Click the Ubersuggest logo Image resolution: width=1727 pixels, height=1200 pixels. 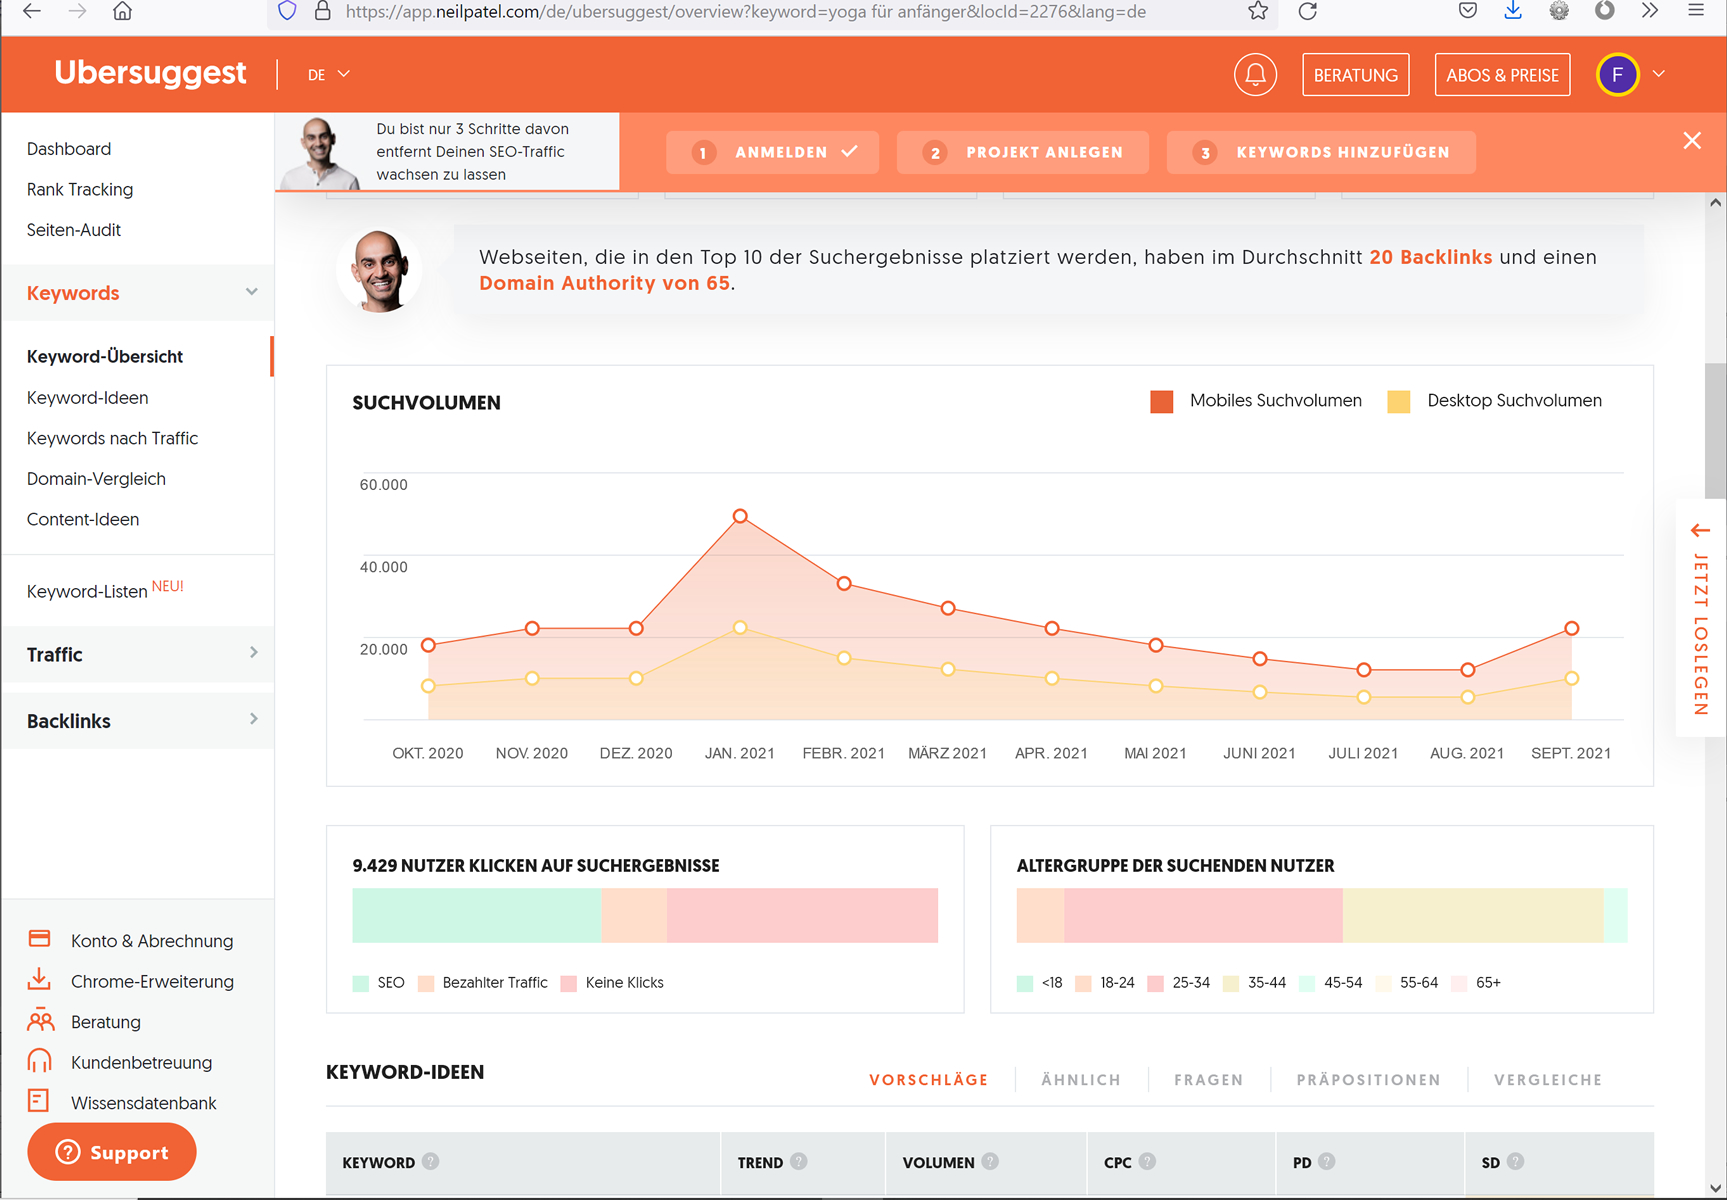coord(150,73)
